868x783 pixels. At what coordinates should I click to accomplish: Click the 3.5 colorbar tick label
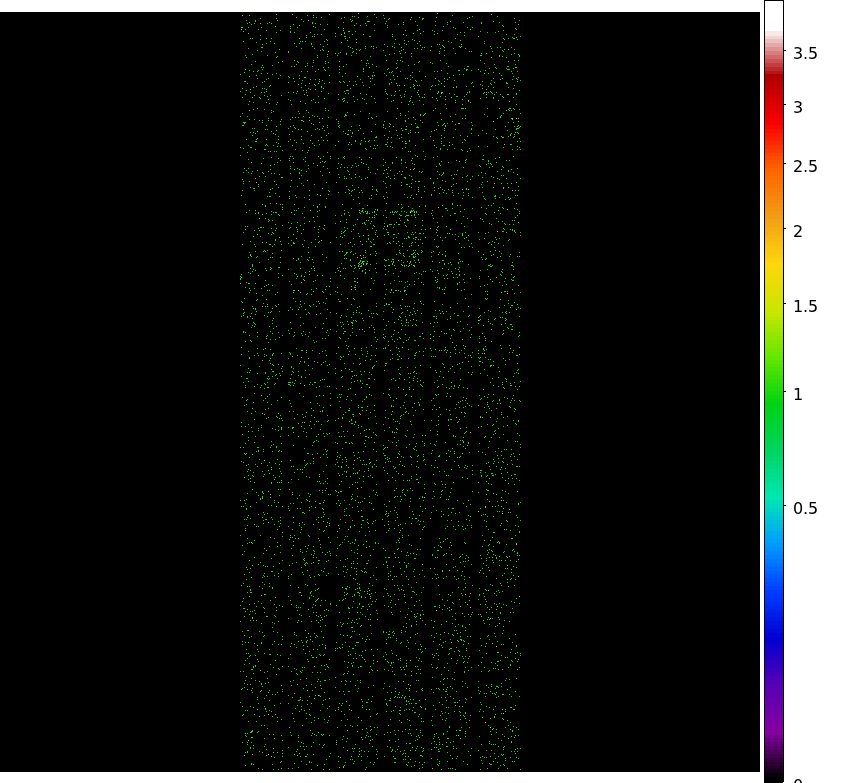coord(805,54)
